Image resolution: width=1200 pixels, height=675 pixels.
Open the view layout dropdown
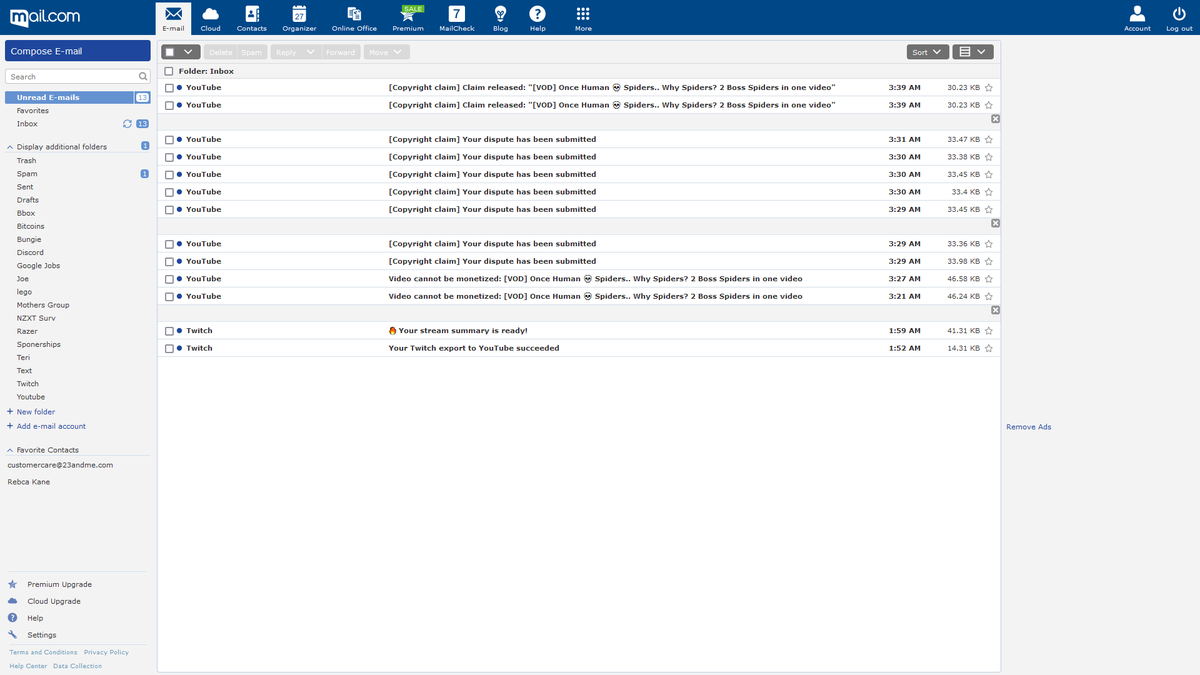pos(972,52)
